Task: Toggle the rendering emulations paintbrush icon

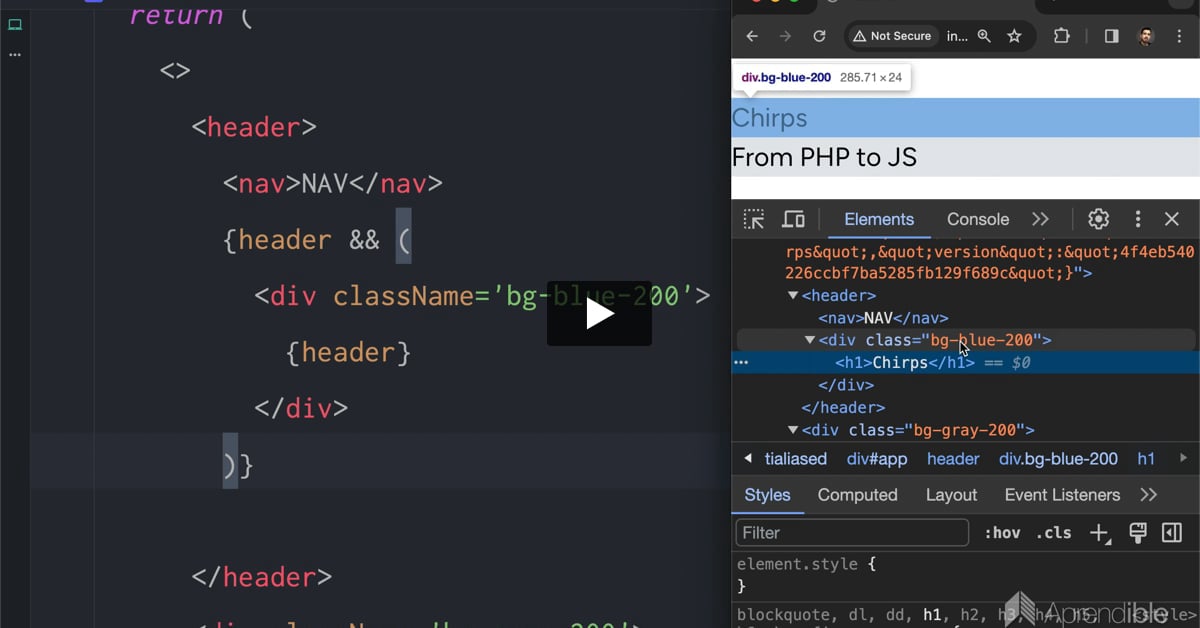Action: tap(1137, 533)
